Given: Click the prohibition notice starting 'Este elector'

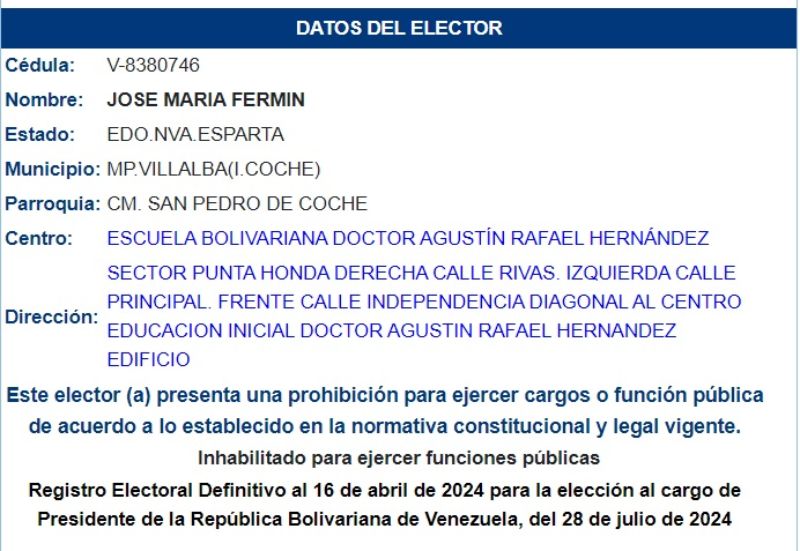Looking at the screenshot, I should (x=385, y=410).
